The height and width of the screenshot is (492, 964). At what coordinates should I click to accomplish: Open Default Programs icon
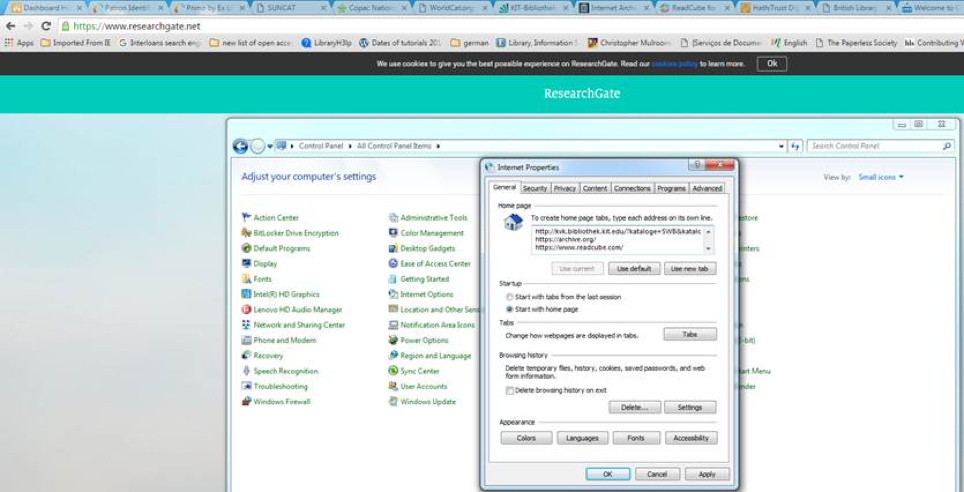click(x=247, y=248)
